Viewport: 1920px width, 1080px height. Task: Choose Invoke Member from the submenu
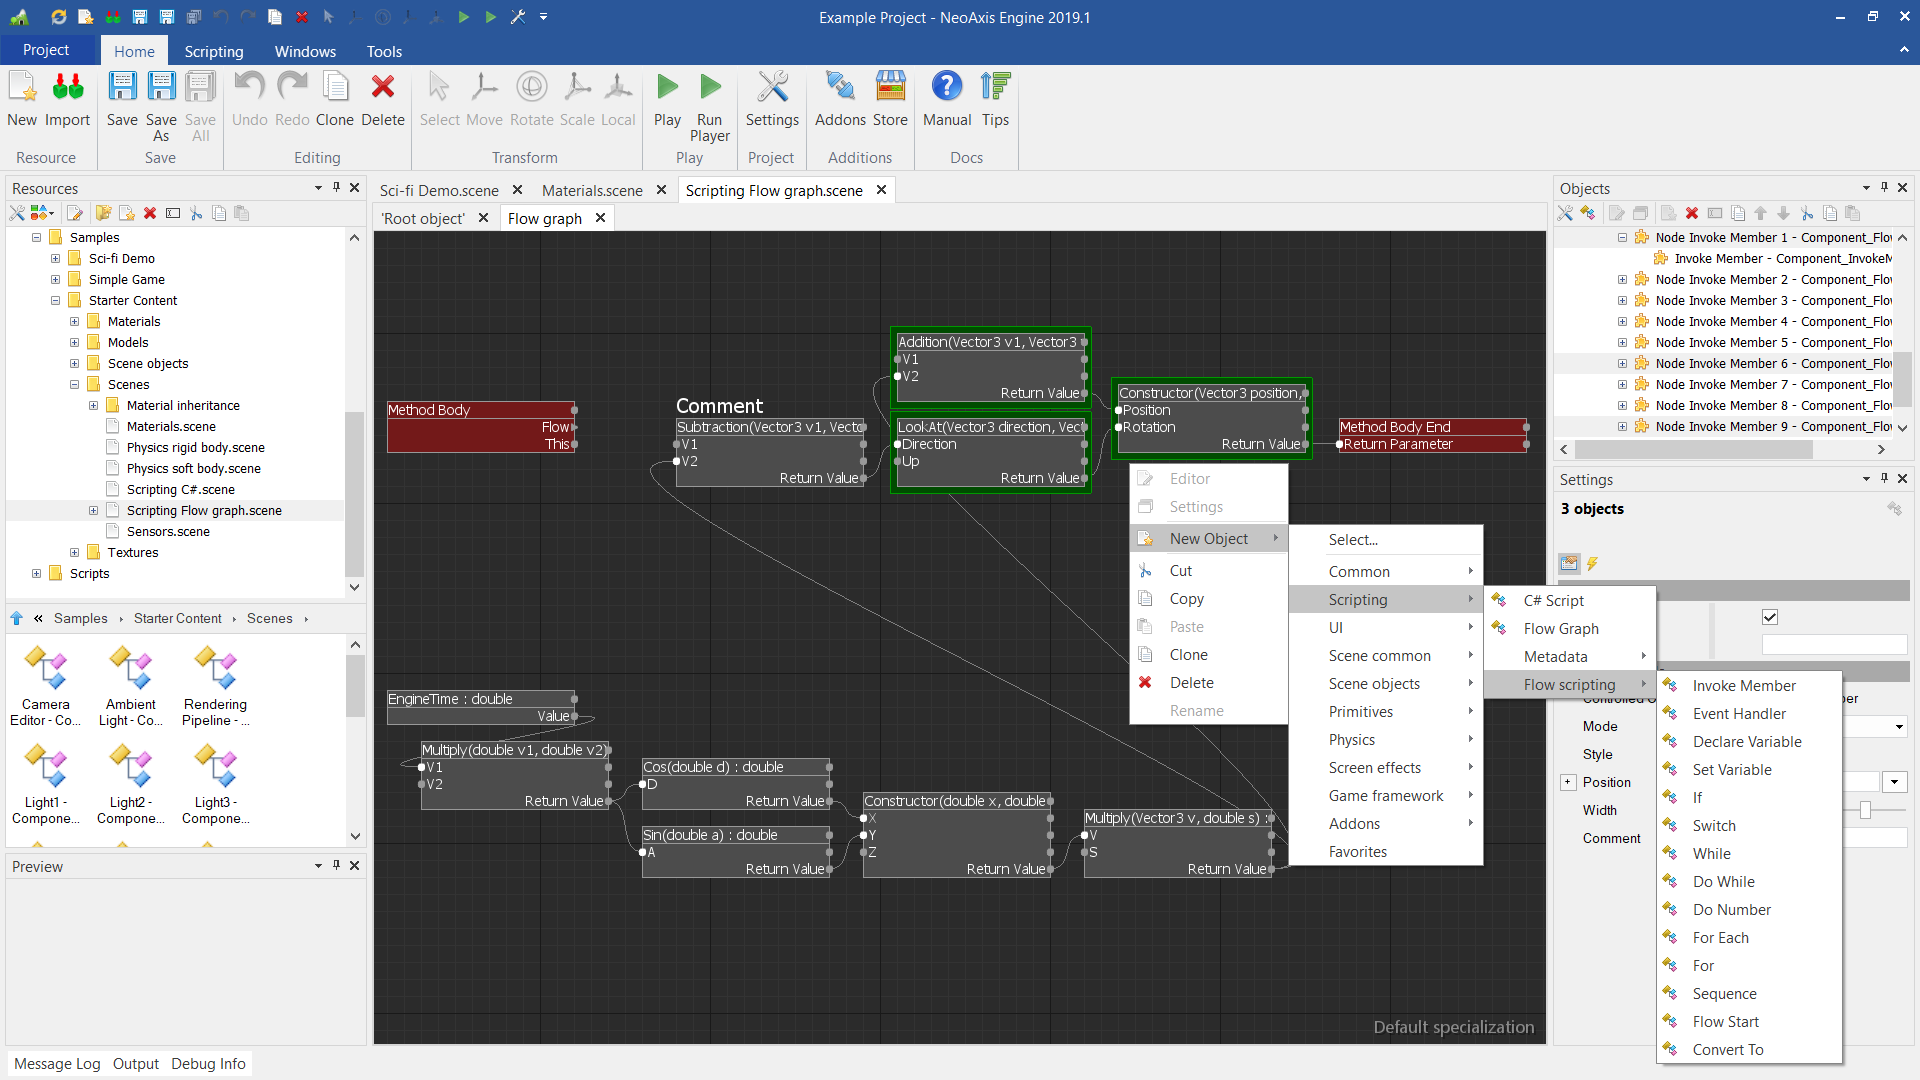[1744, 685]
